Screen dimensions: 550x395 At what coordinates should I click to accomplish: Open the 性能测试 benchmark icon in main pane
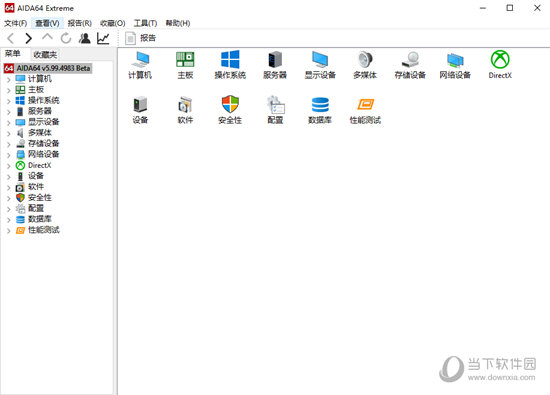pos(365,110)
